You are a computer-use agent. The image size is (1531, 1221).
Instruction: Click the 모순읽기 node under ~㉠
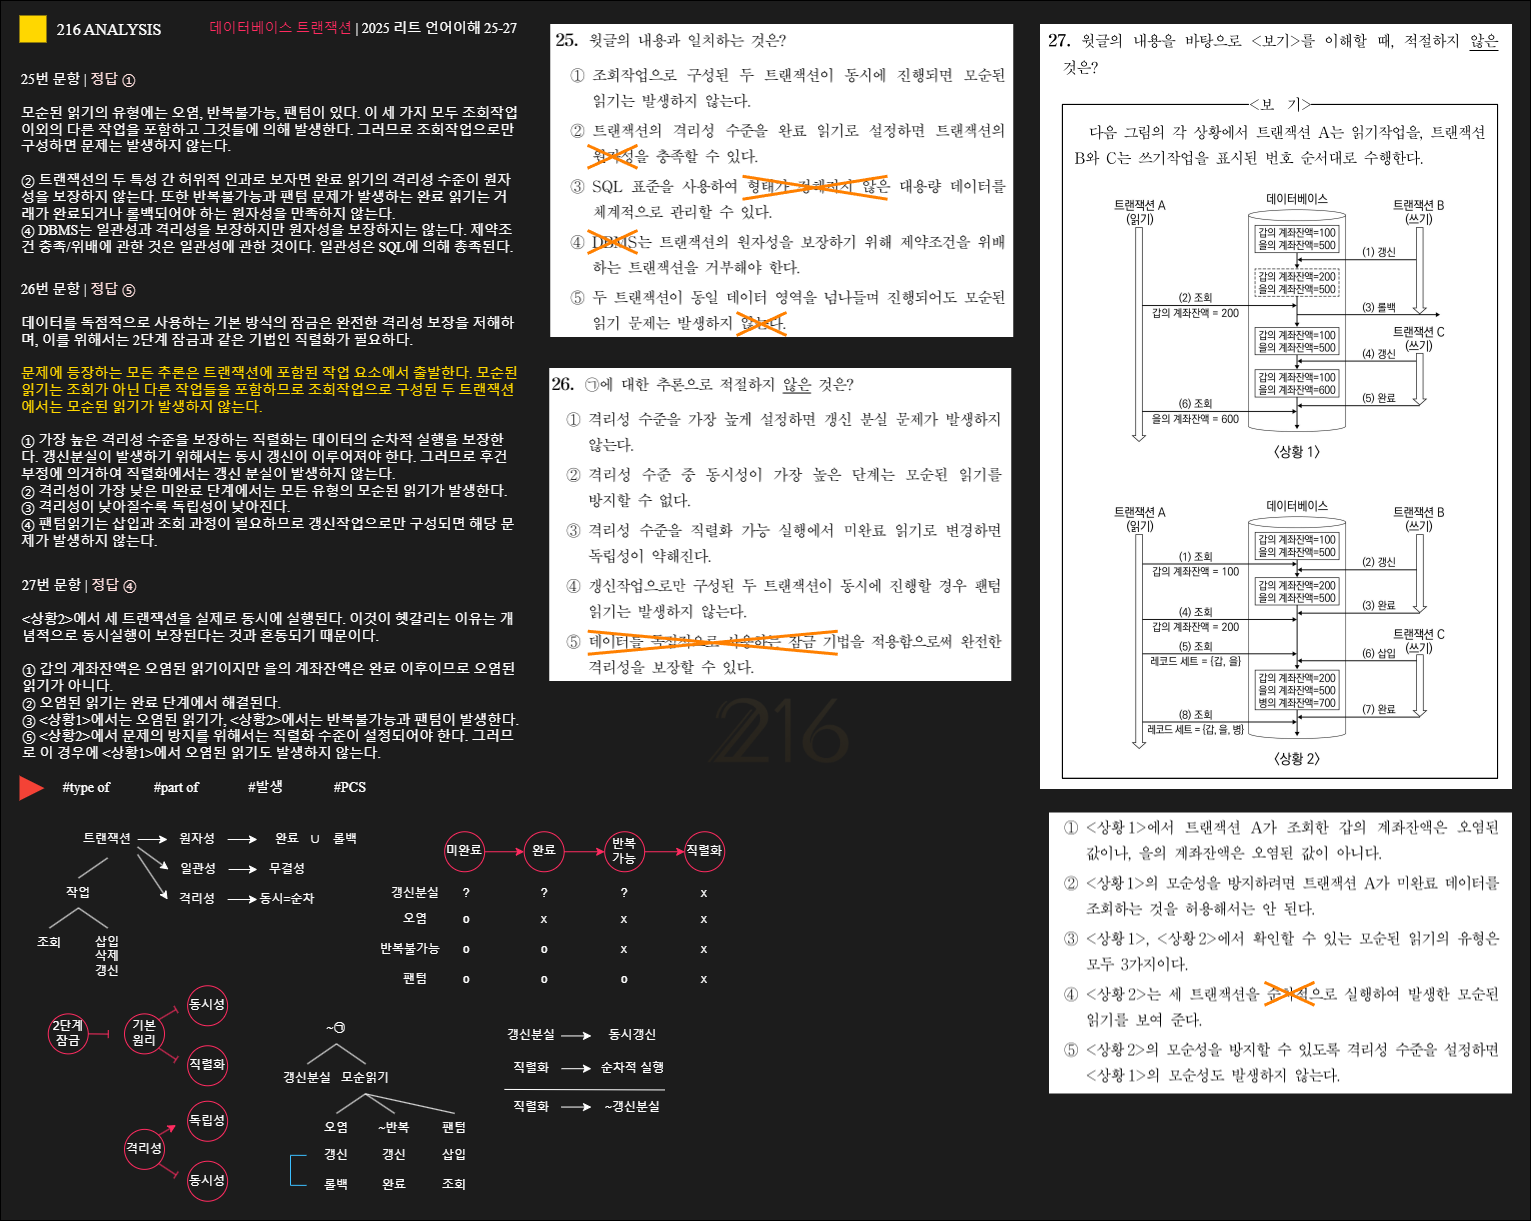[x=365, y=1077]
